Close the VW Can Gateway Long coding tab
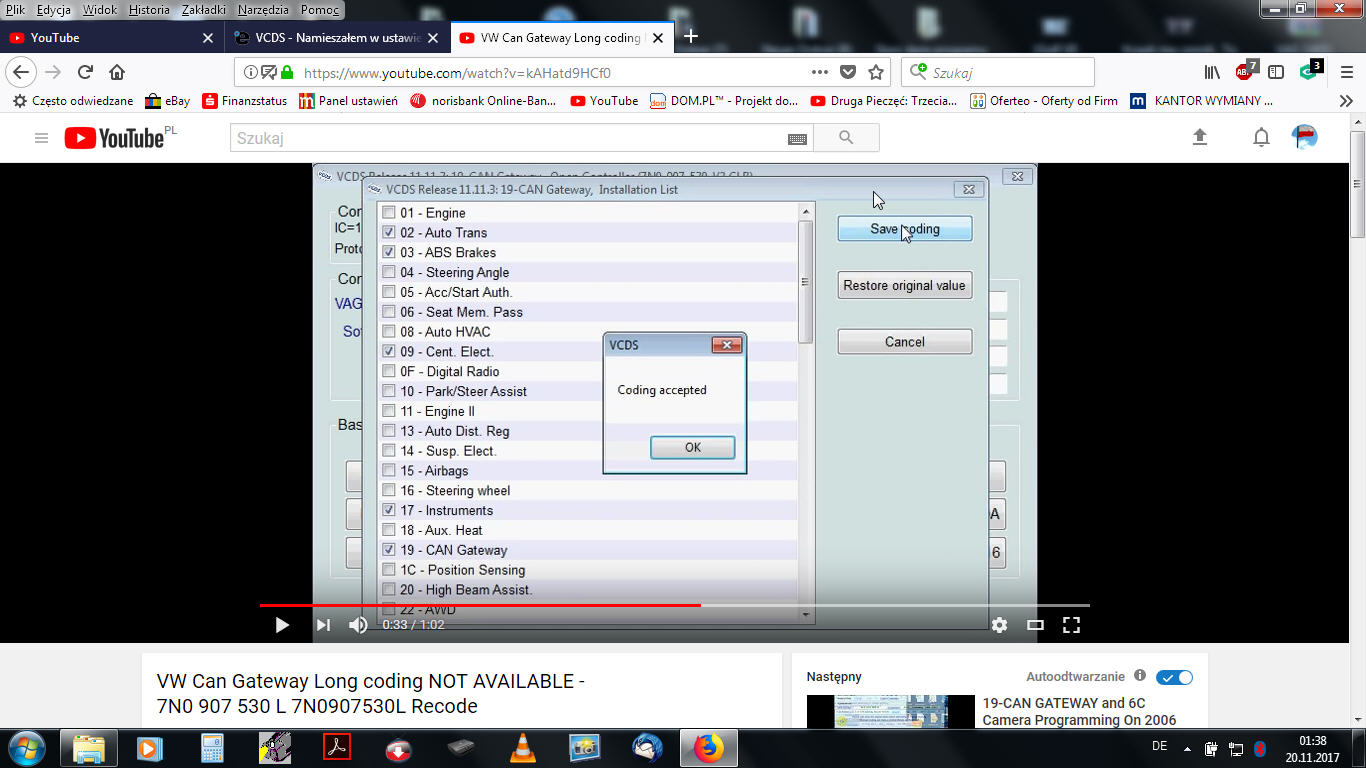This screenshot has width=1366, height=768. point(659,37)
